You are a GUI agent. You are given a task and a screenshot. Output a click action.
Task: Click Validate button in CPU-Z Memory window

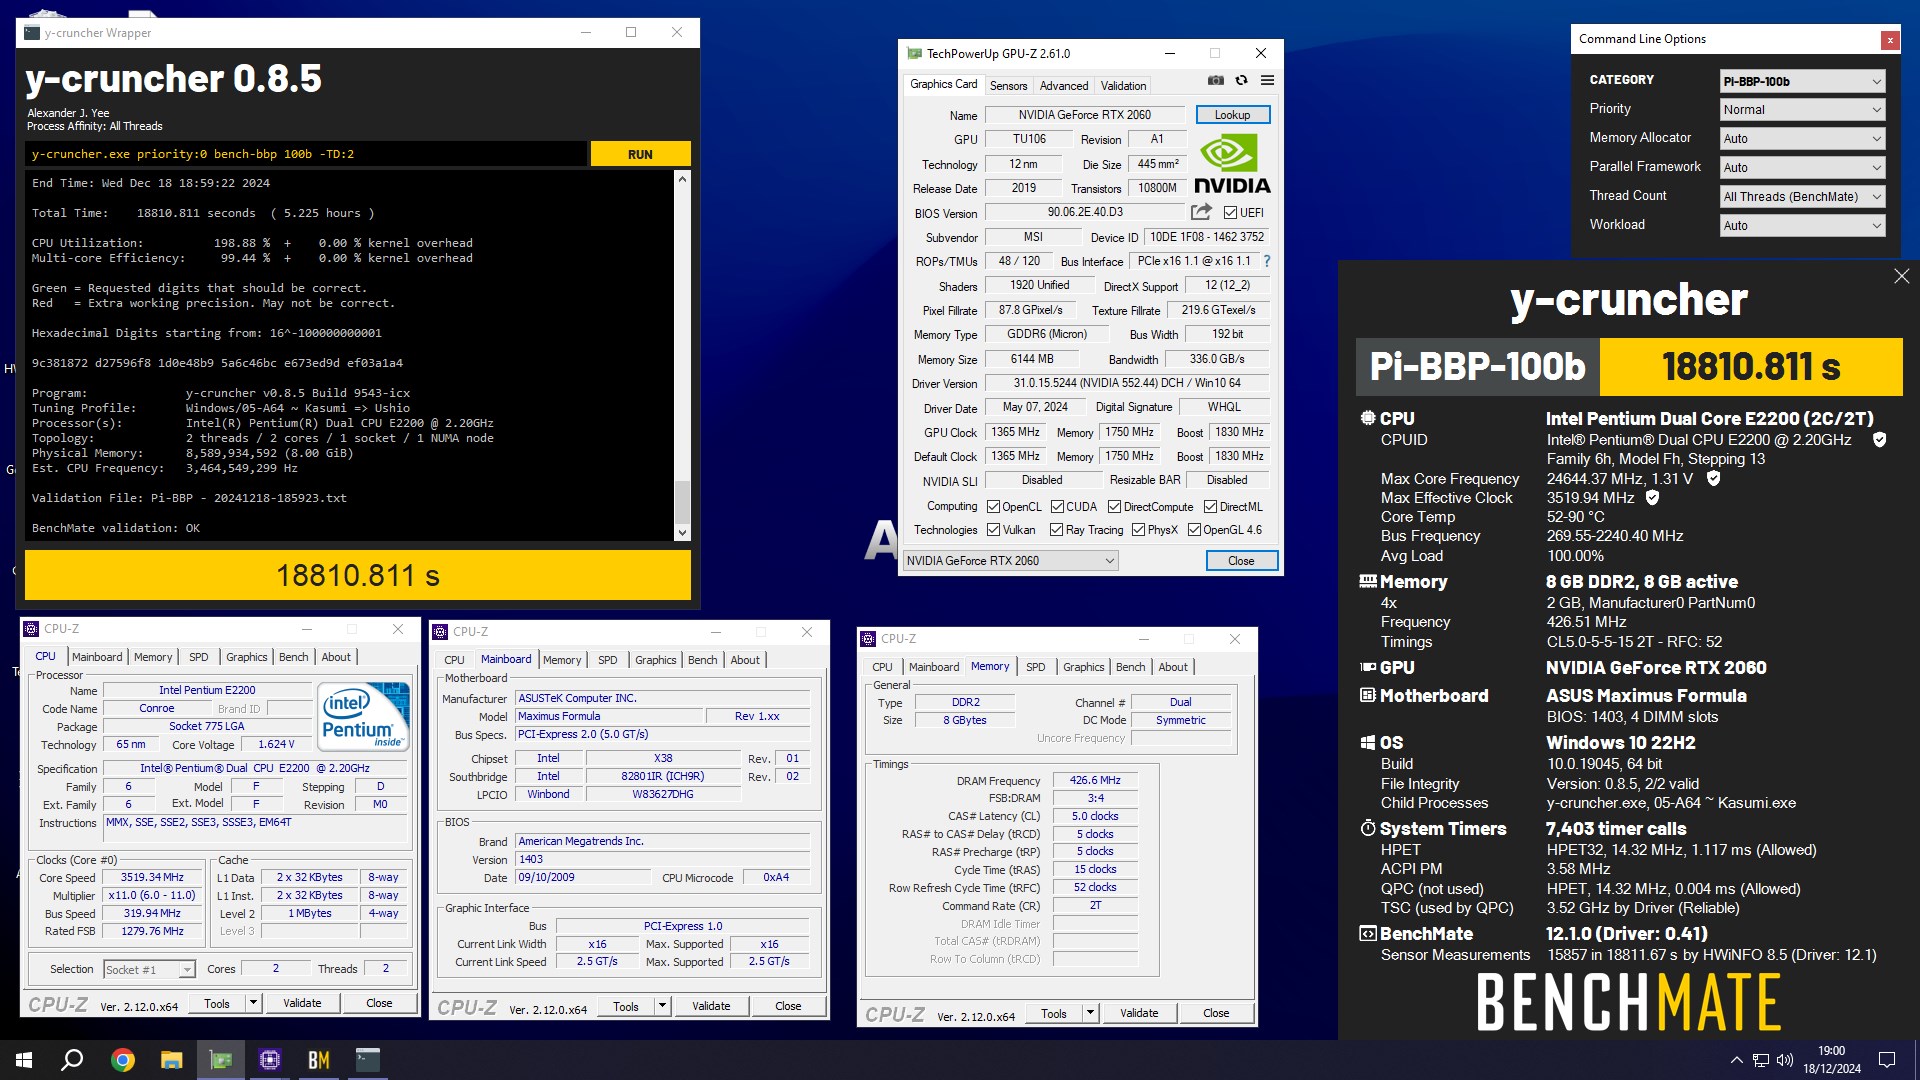1139,1013
